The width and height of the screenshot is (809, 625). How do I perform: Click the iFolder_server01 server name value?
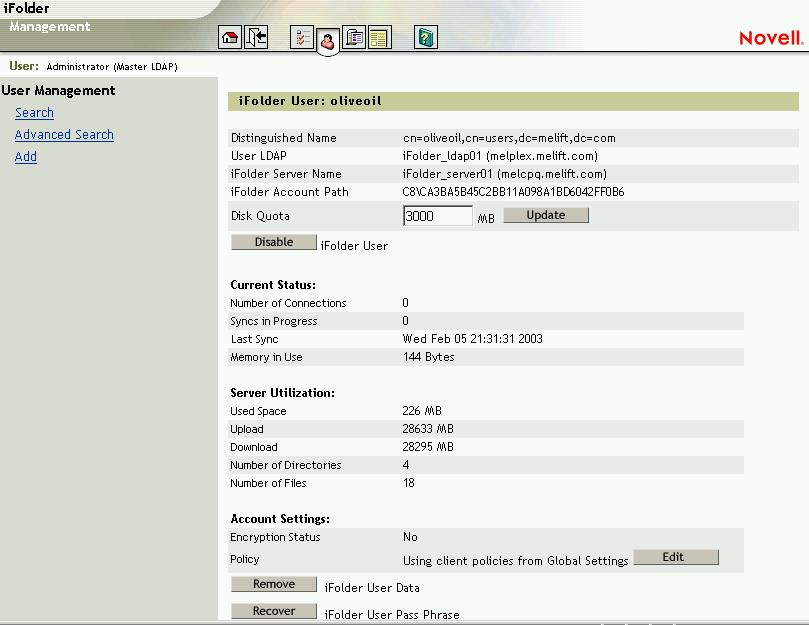(x=505, y=174)
